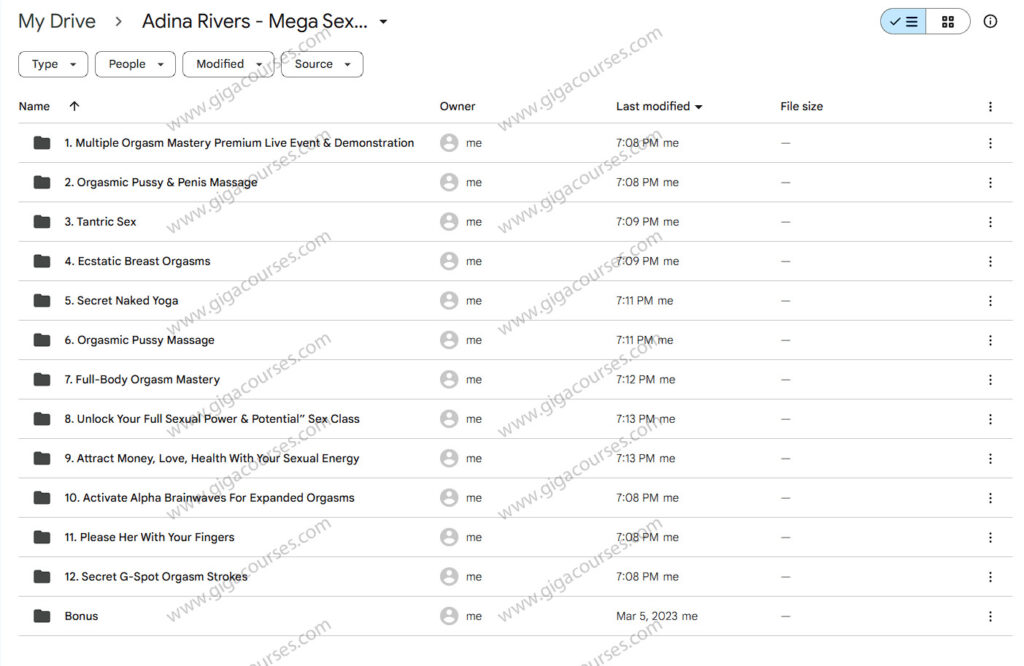This screenshot has height=666, width=1024.
Task: Go back to My Drive breadcrumb
Action: tap(57, 21)
